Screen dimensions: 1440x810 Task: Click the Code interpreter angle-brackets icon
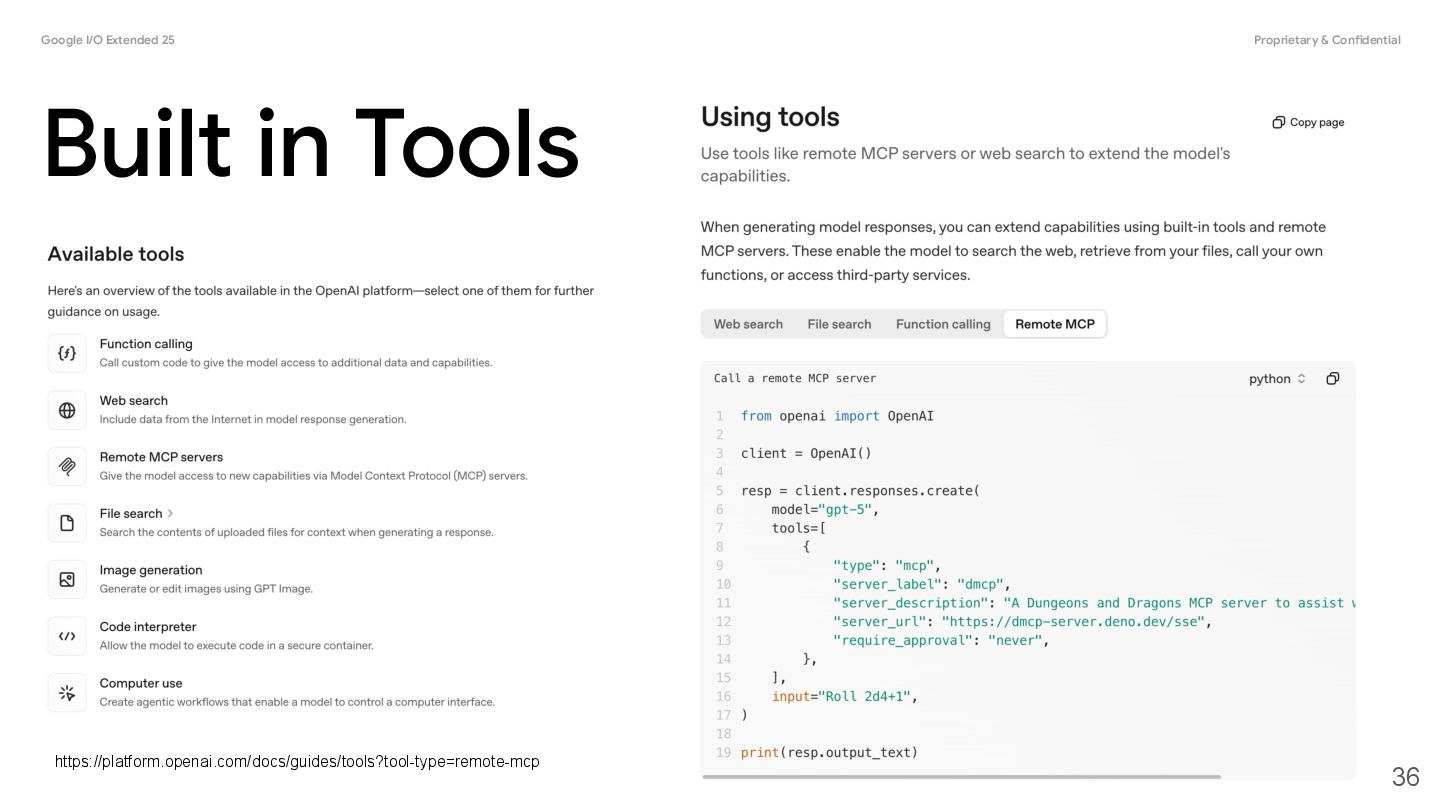tap(67, 636)
